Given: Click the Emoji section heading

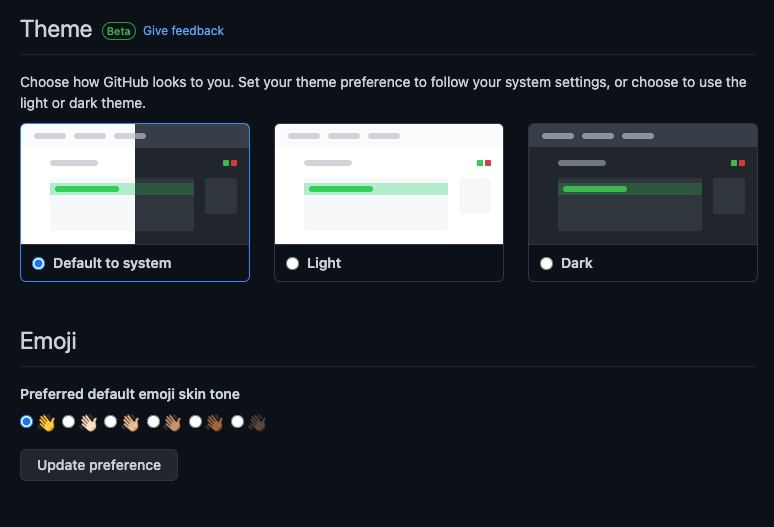Looking at the screenshot, I should pos(48,341).
